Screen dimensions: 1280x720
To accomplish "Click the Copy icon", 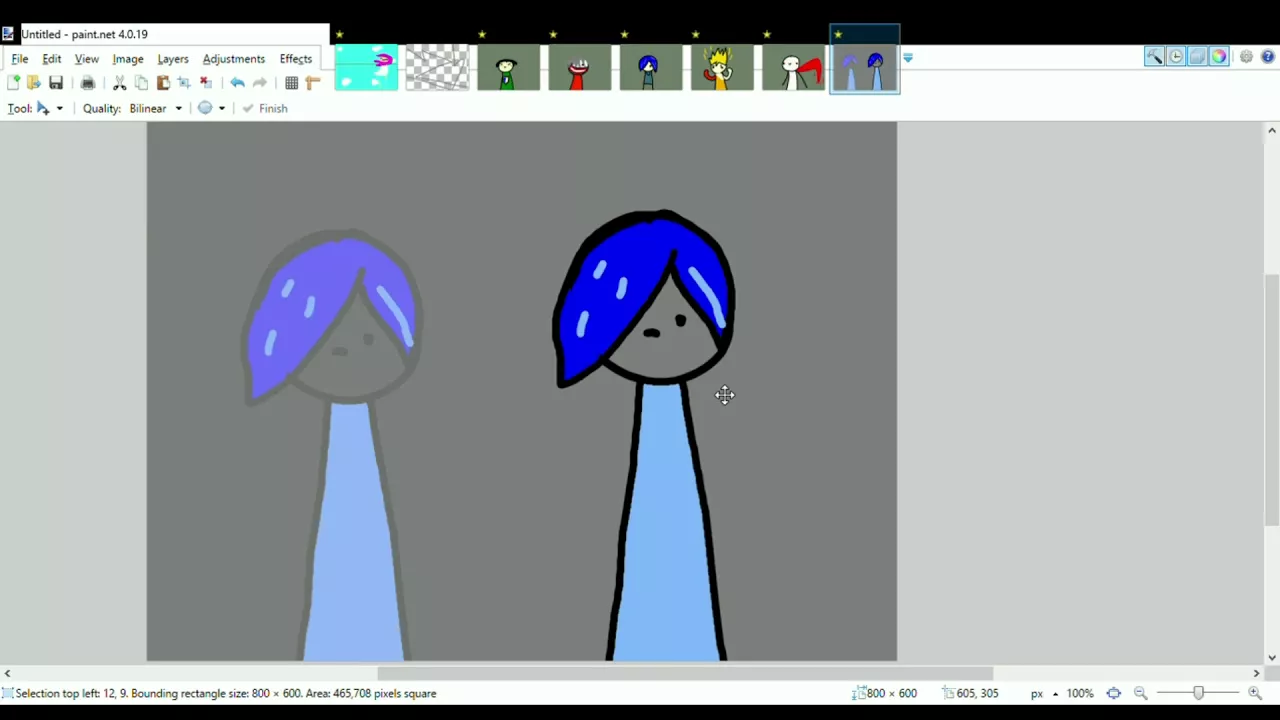I will pyautogui.click(x=141, y=83).
